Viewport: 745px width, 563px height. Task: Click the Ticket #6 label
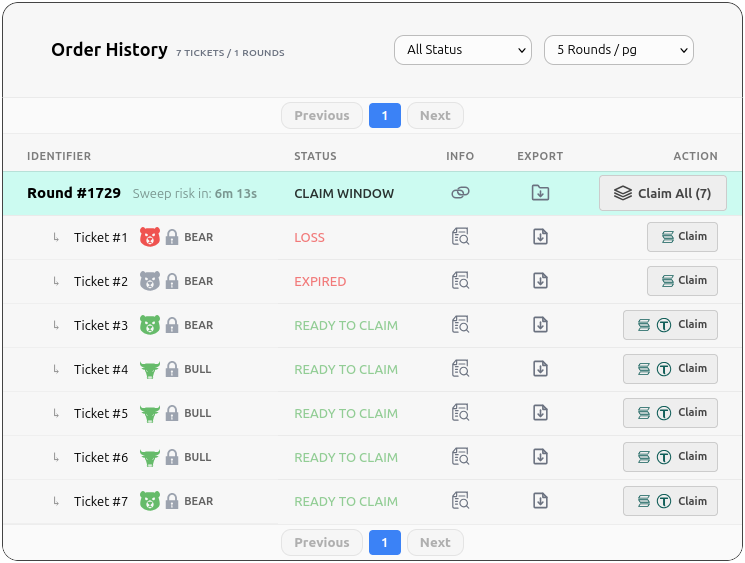(x=101, y=457)
